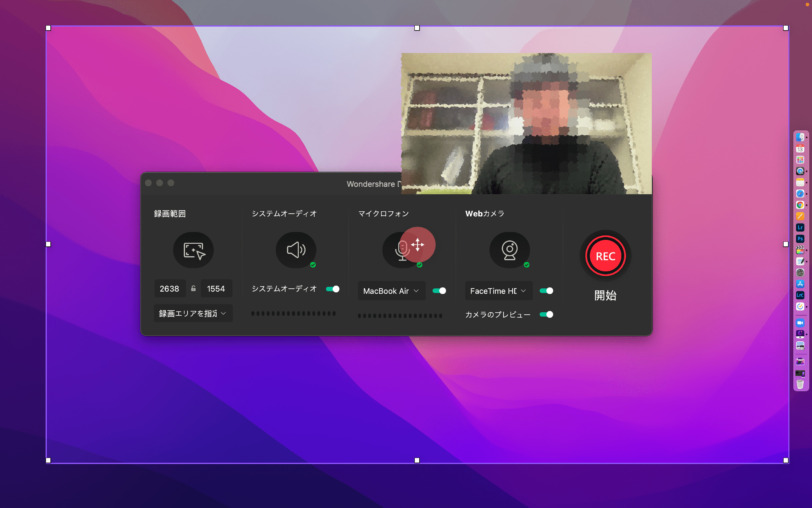Open Lightroom Classic (LrC) from the Dock
Viewport: 812px width, 508px height.
coord(800,295)
